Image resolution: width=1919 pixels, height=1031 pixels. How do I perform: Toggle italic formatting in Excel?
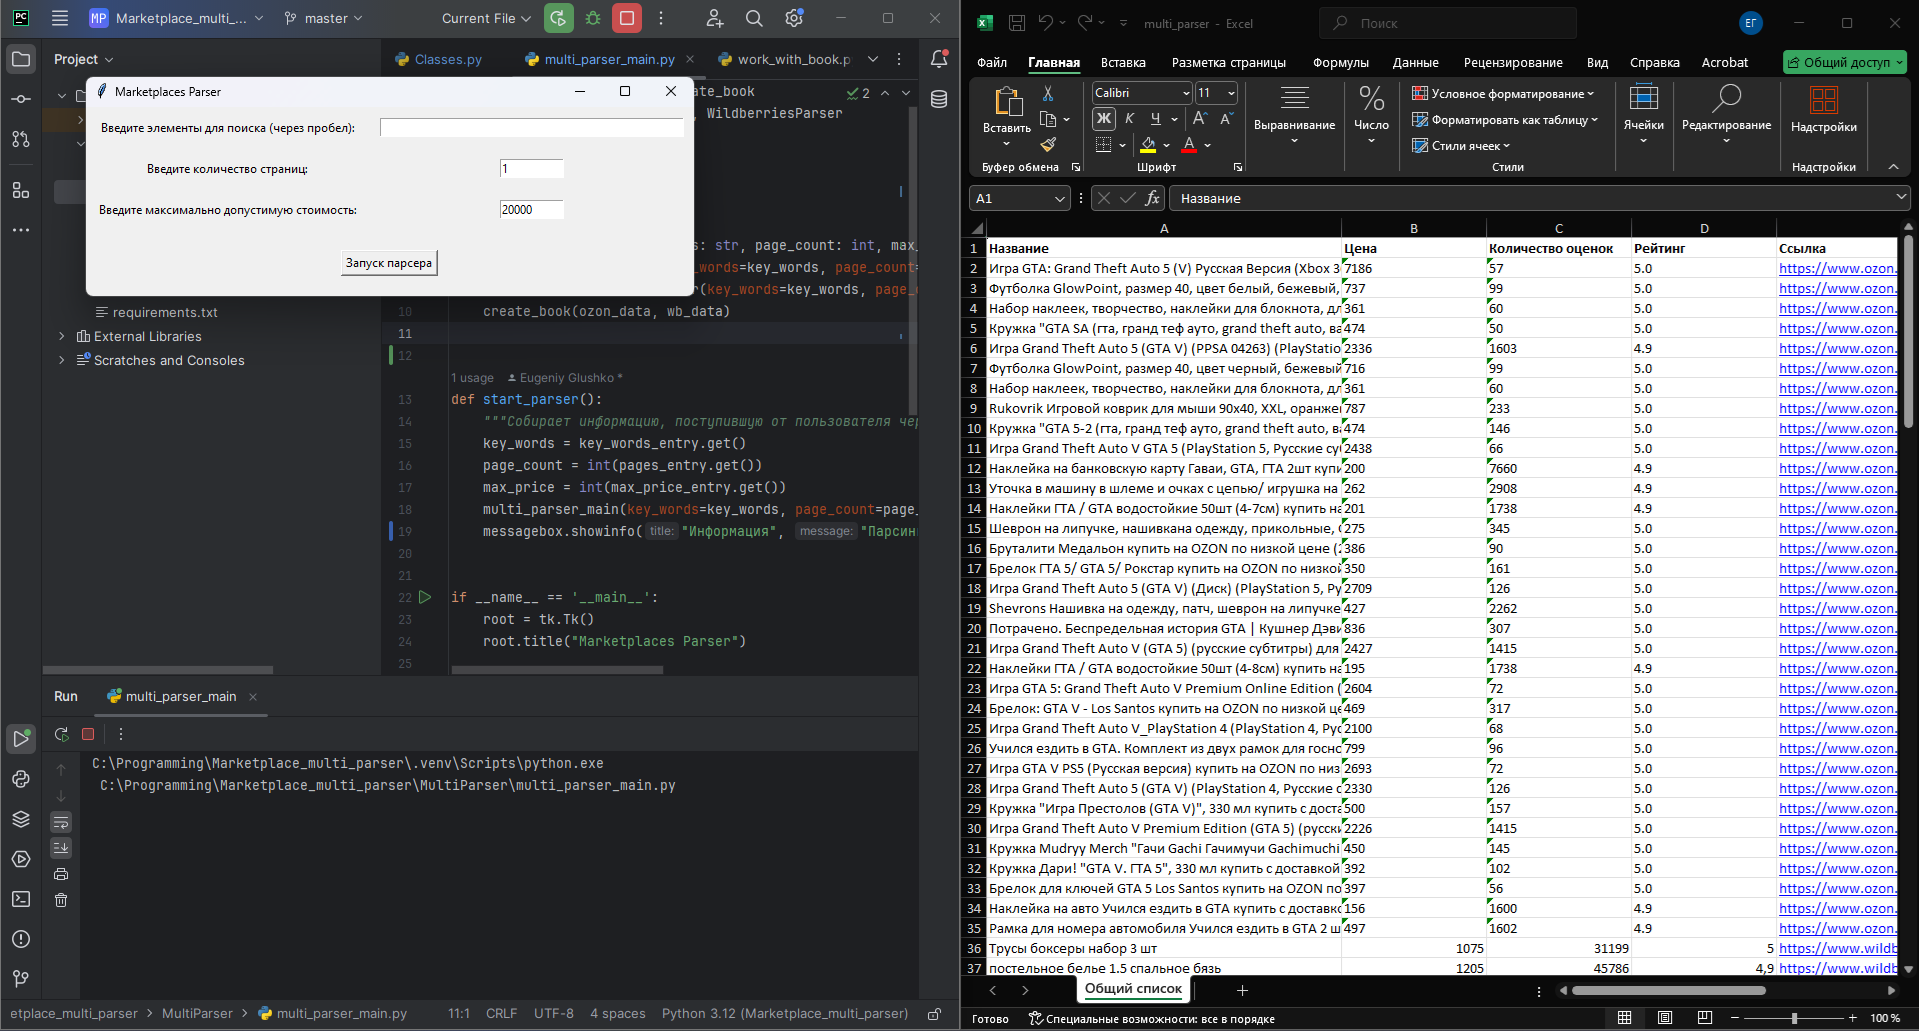click(x=1129, y=119)
